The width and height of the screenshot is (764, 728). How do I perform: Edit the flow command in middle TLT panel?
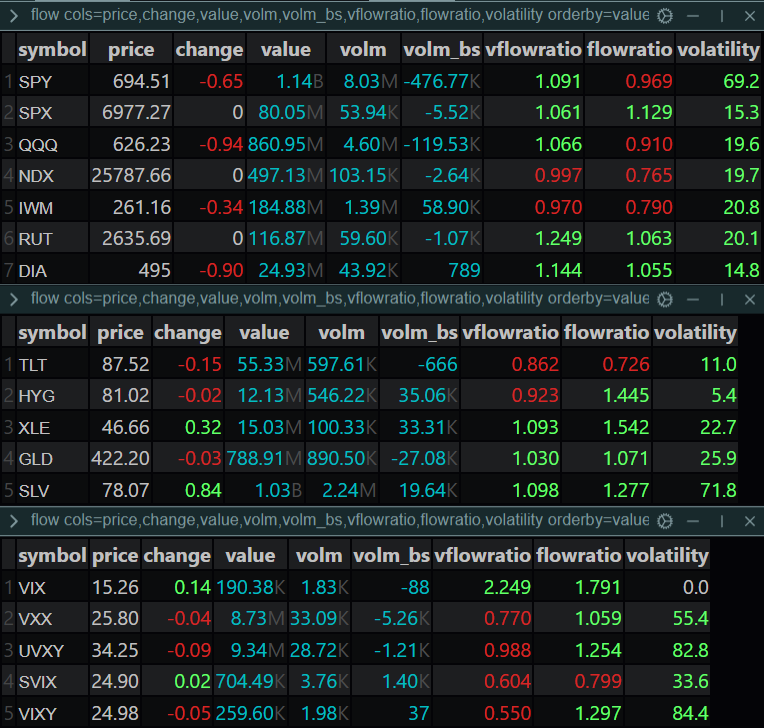[x=340, y=298]
